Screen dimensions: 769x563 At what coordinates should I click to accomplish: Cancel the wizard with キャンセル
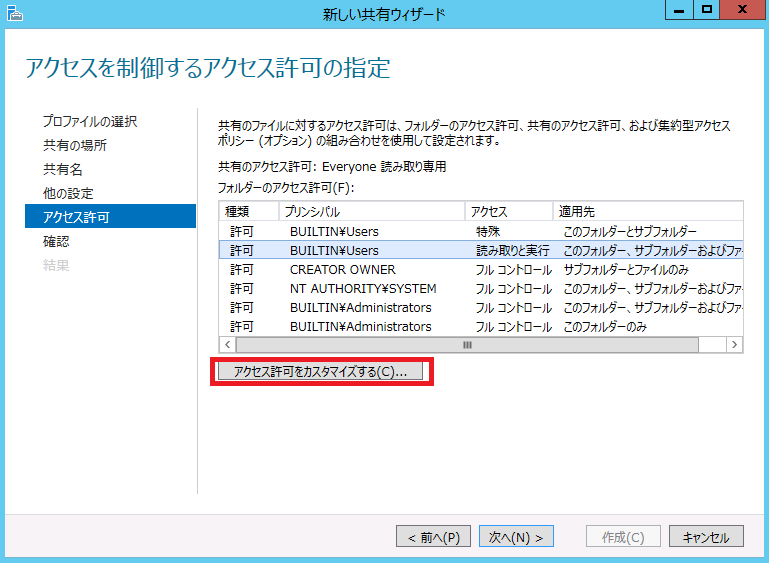706,537
